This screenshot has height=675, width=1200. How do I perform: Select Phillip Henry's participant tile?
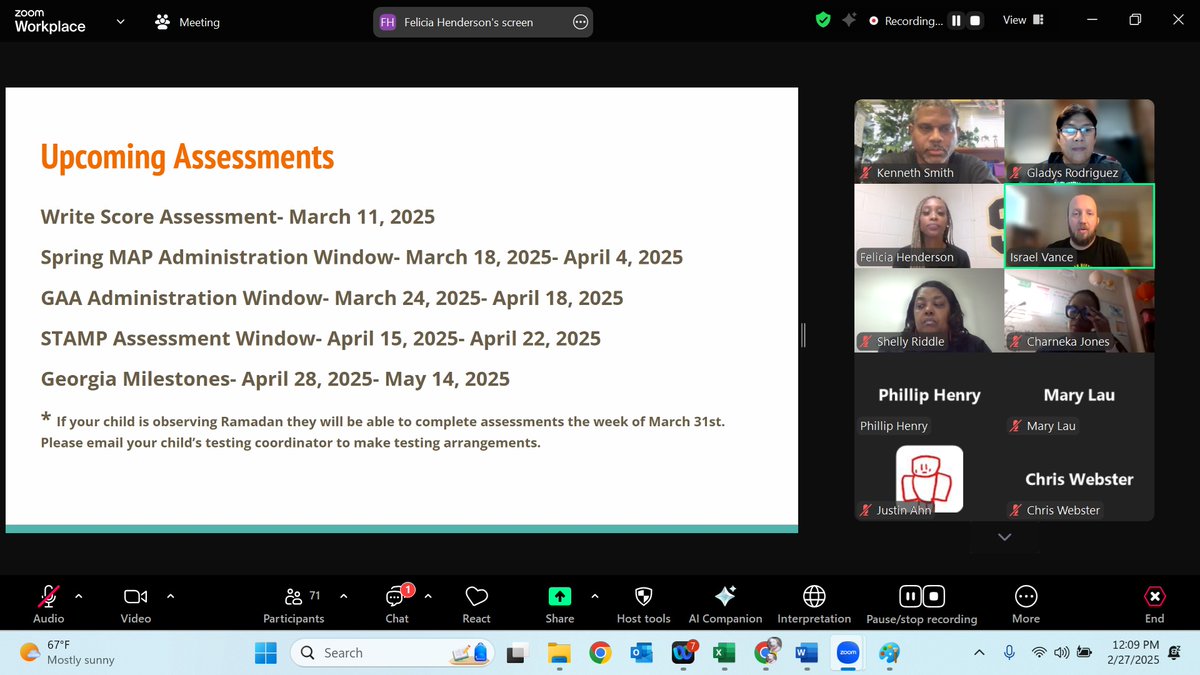929,394
